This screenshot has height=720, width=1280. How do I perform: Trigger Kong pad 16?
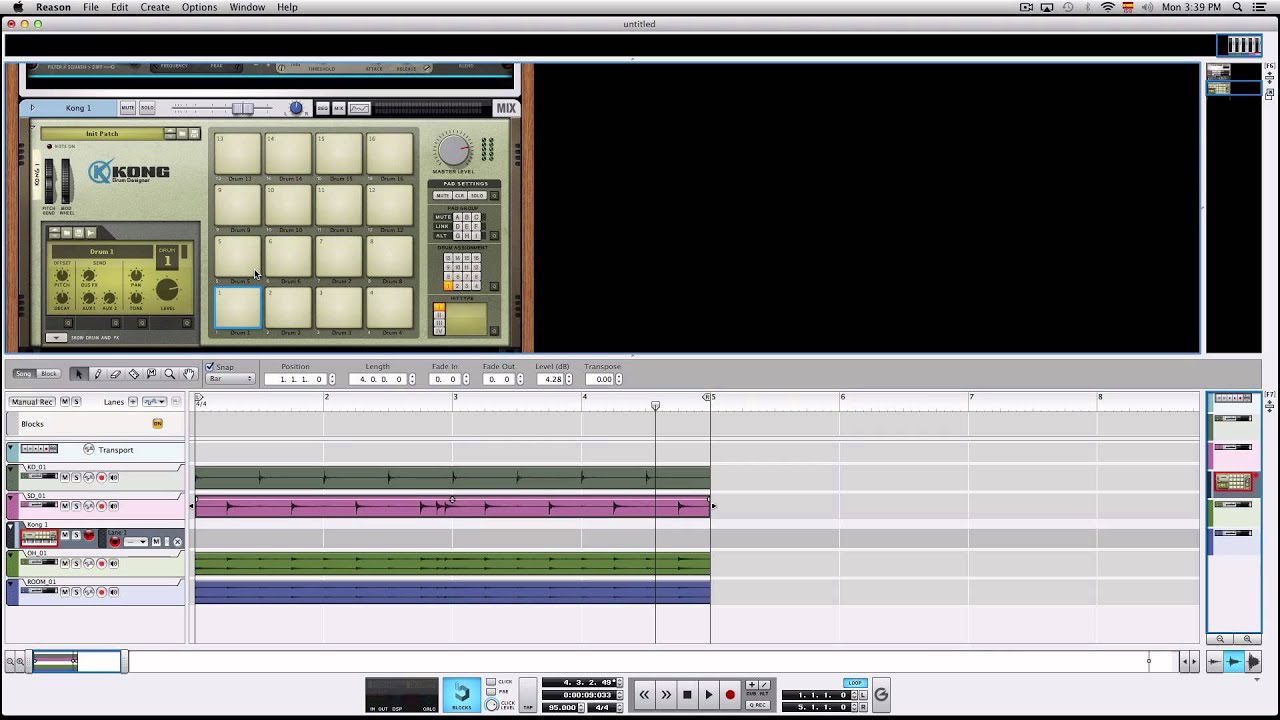pyautogui.click(x=390, y=153)
